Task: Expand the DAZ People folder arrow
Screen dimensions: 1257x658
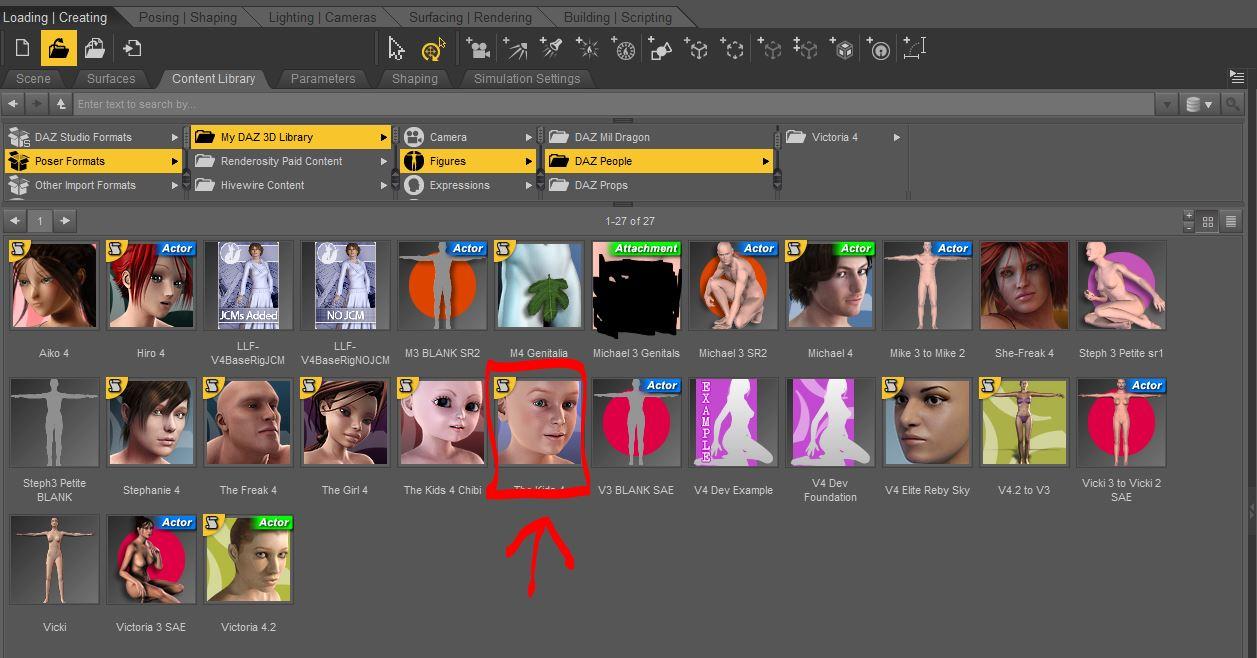Action: pos(766,161)
